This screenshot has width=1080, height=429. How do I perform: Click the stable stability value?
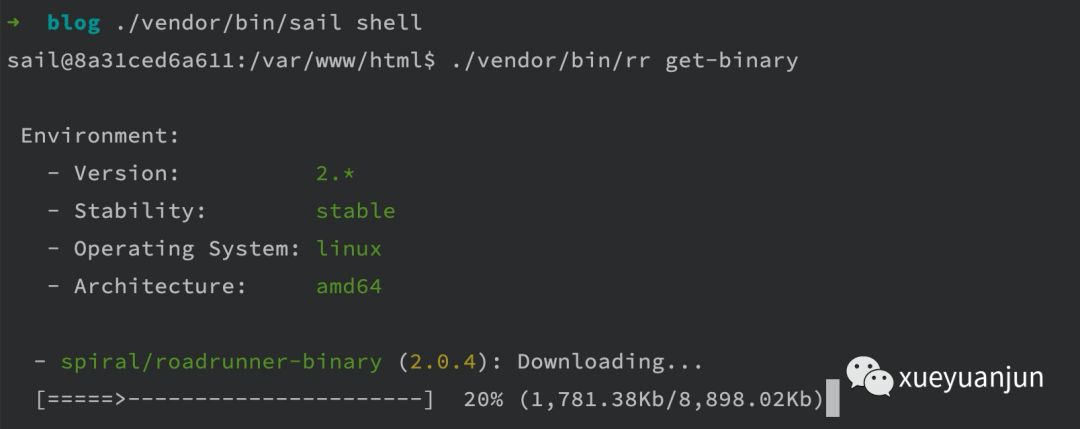click(x=355, y=211)
